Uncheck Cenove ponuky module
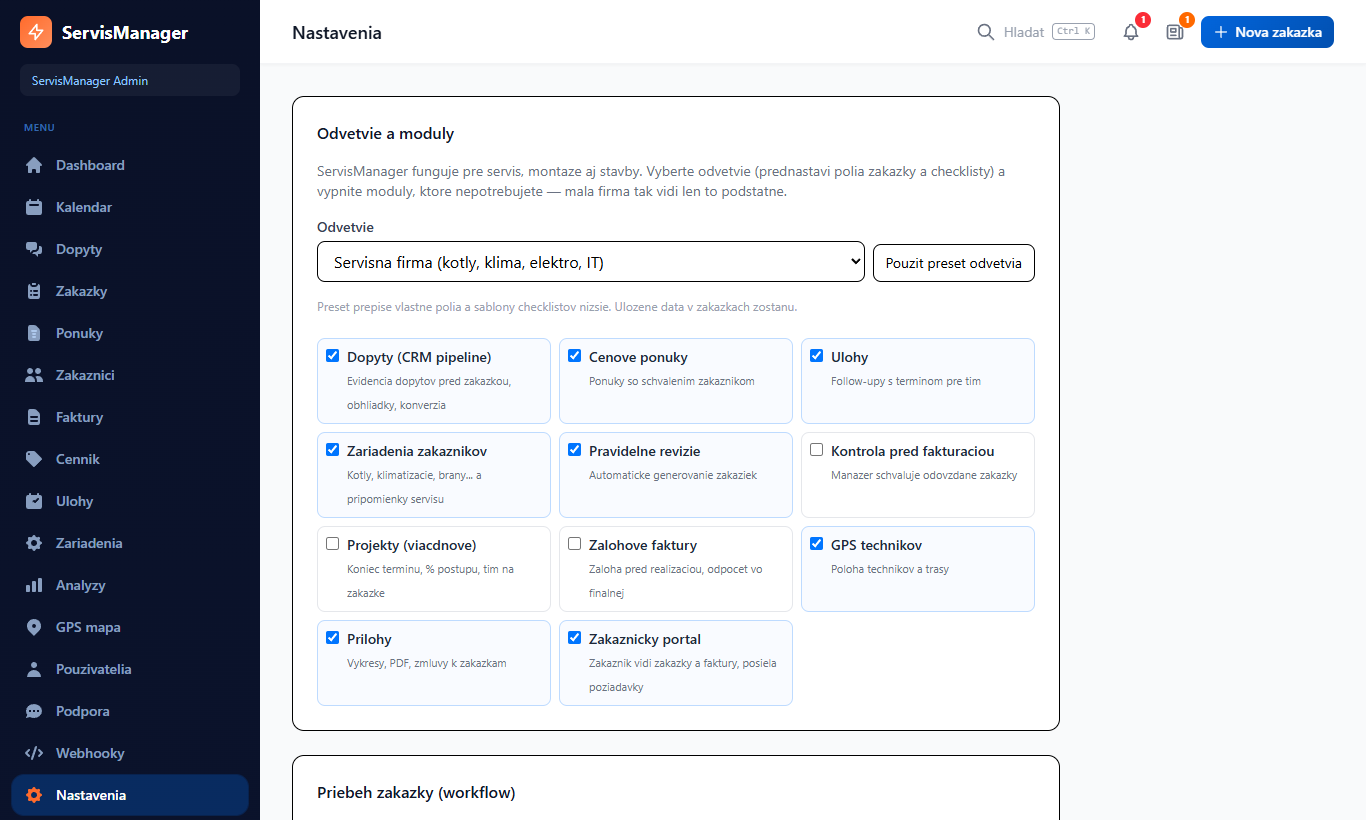The height and width of the screenshot is (820, 1366). click(575, 355)
